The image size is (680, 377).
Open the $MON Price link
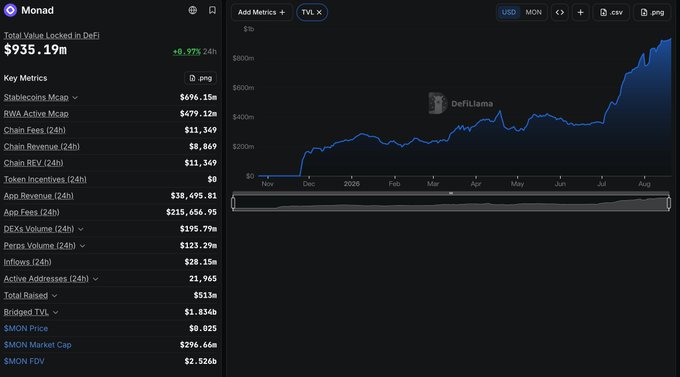point(26,328)
